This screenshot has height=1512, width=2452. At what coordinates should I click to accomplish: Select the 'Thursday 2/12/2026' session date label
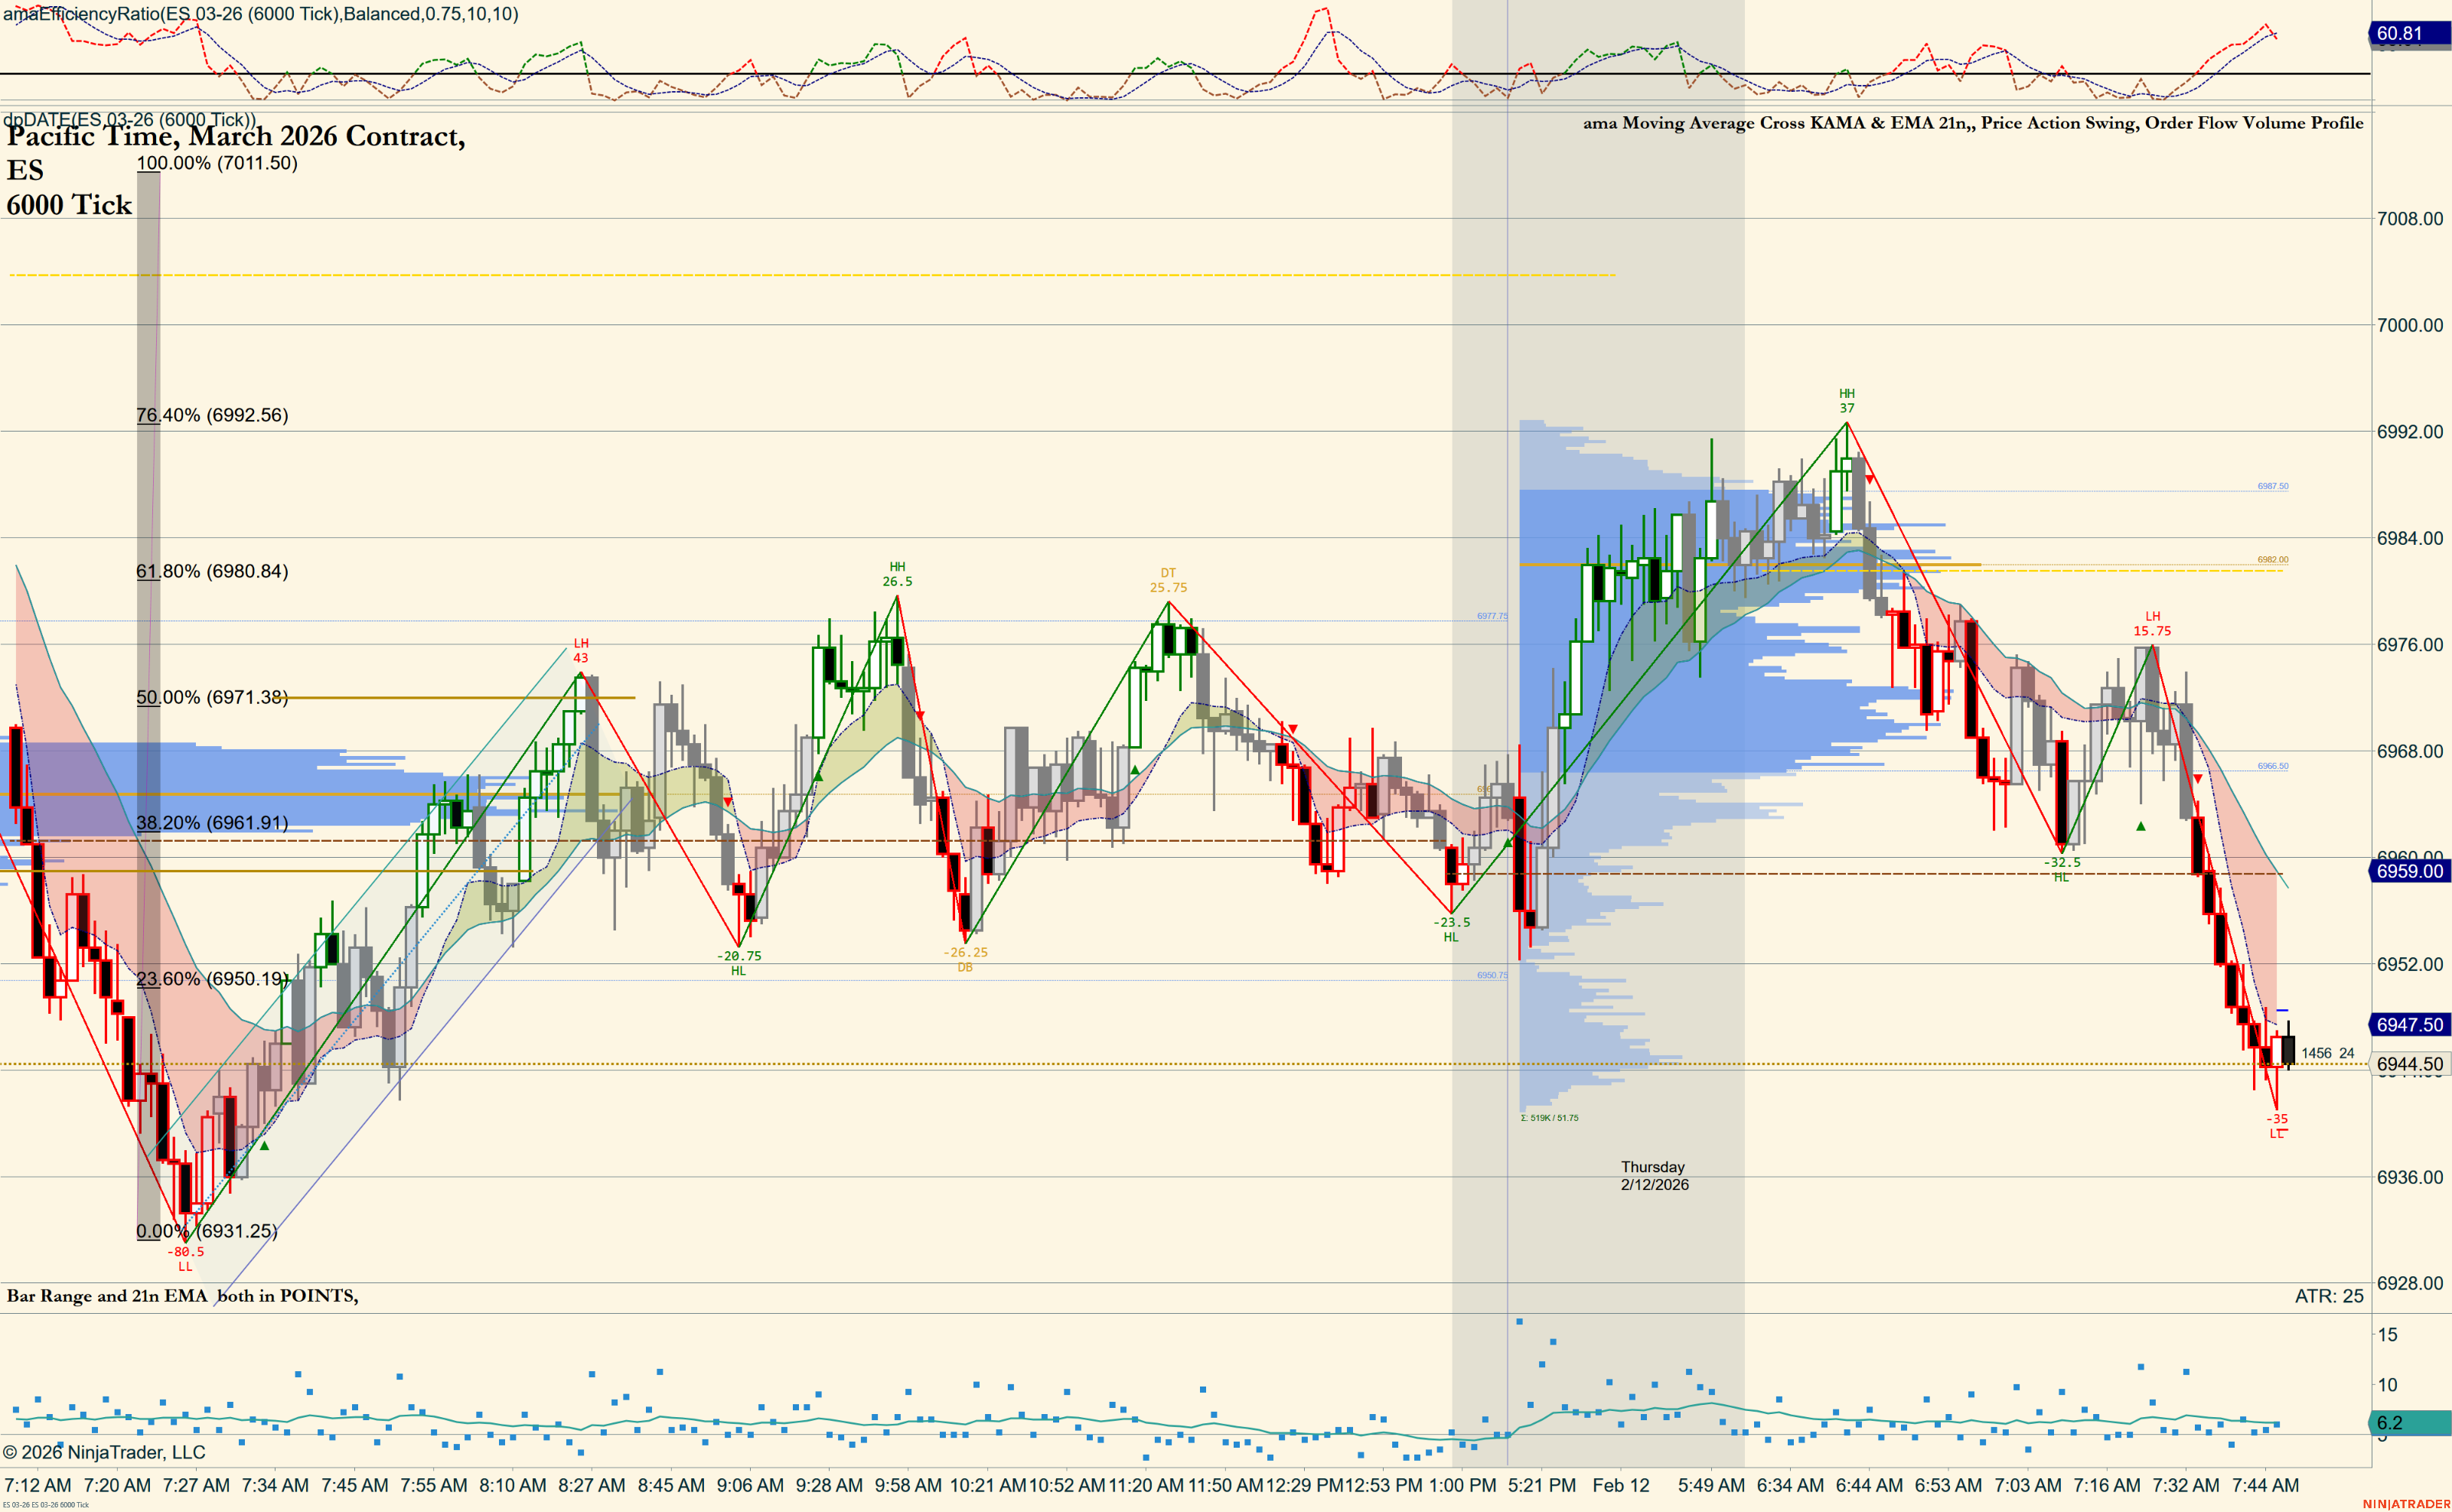point(1654,1176)
